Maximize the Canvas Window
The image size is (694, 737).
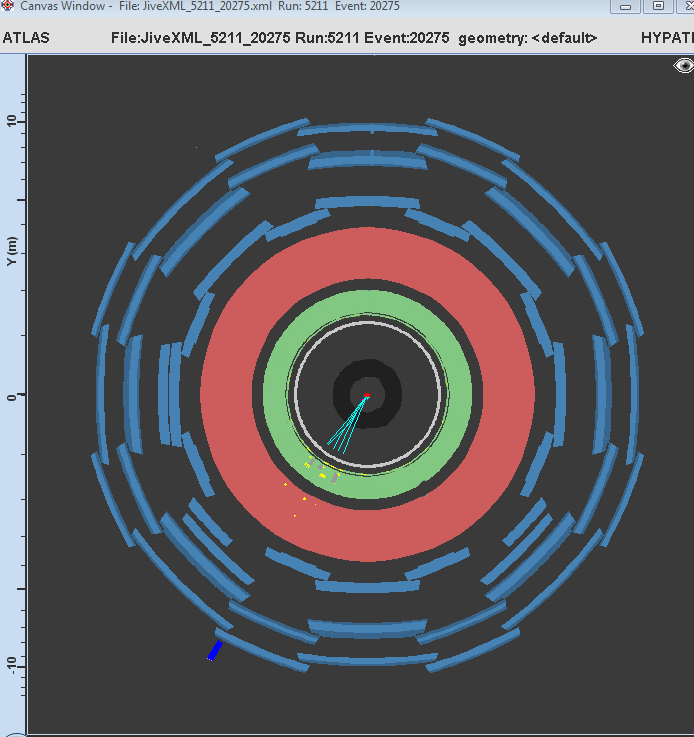pyautogui.click(x=658, y=6)
